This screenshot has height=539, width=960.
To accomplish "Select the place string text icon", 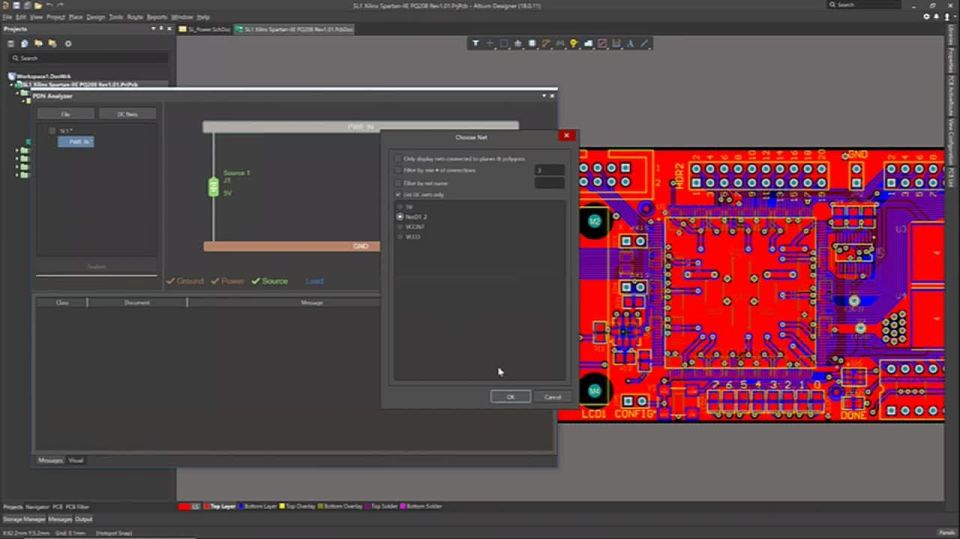I will (631, 43).
